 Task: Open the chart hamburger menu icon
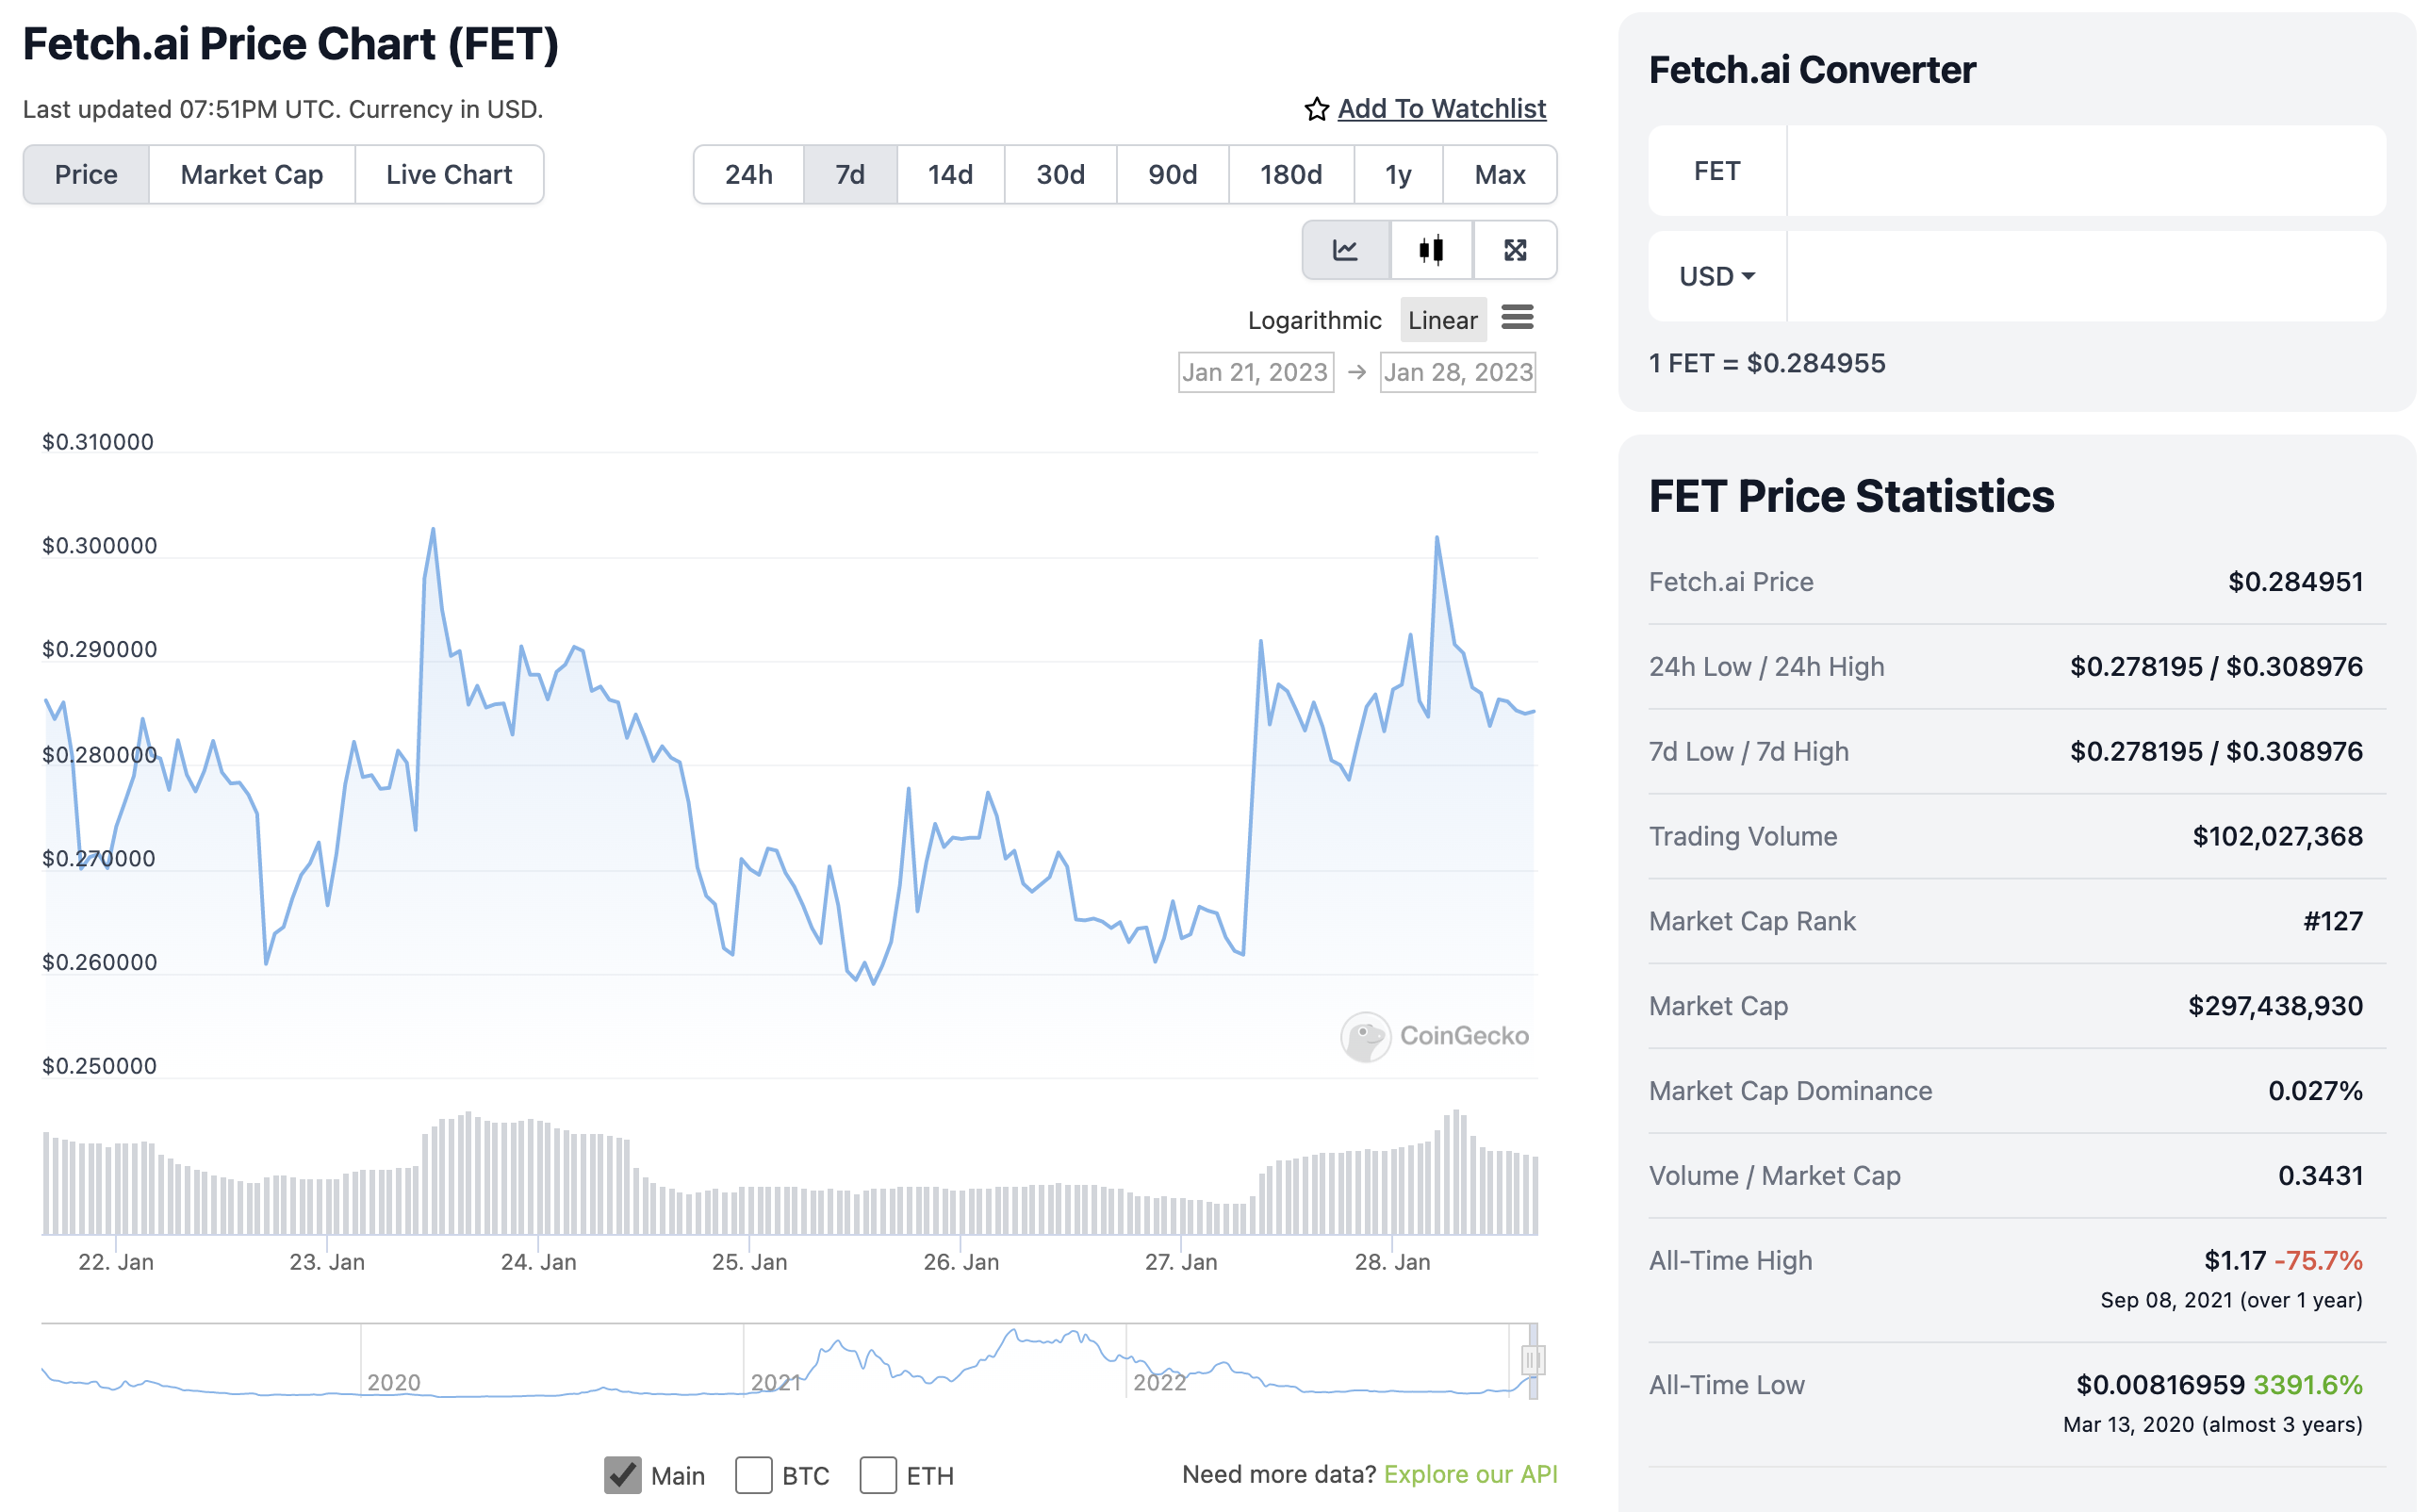point(1517,318)
